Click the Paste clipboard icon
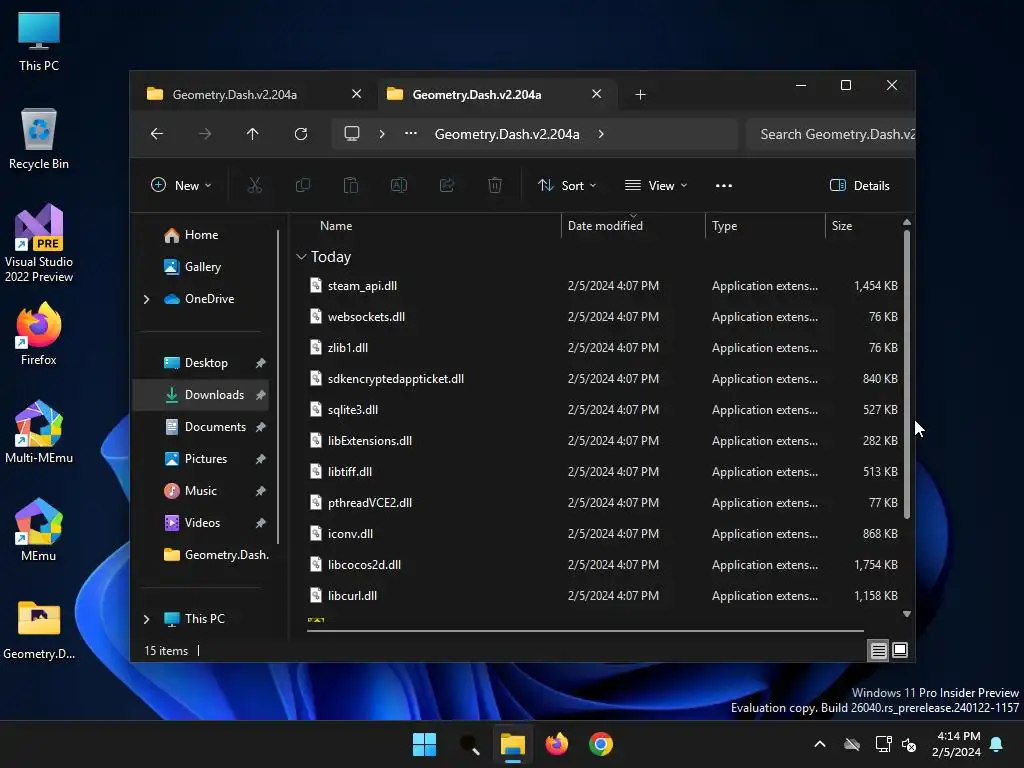This screenshot has width=1024, height=768. click(x=351, y=185)
